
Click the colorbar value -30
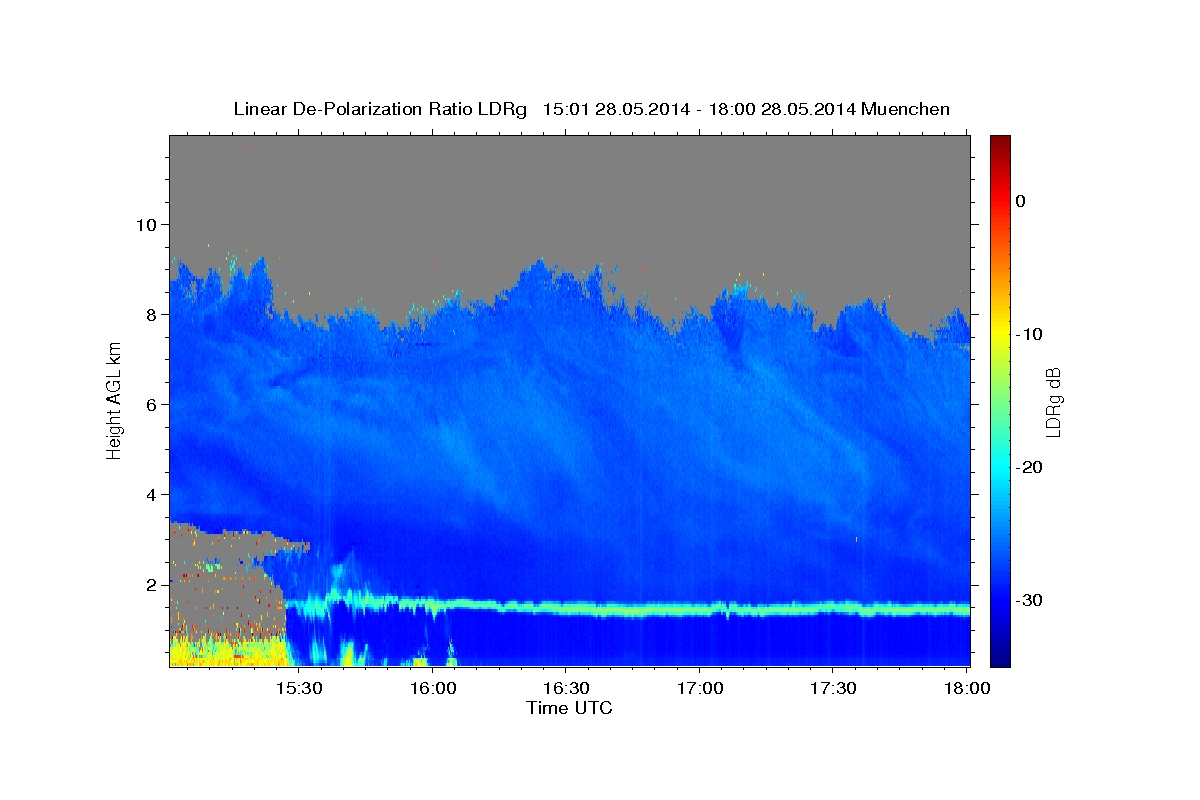pyautogui.click(x=1029, y=600)
